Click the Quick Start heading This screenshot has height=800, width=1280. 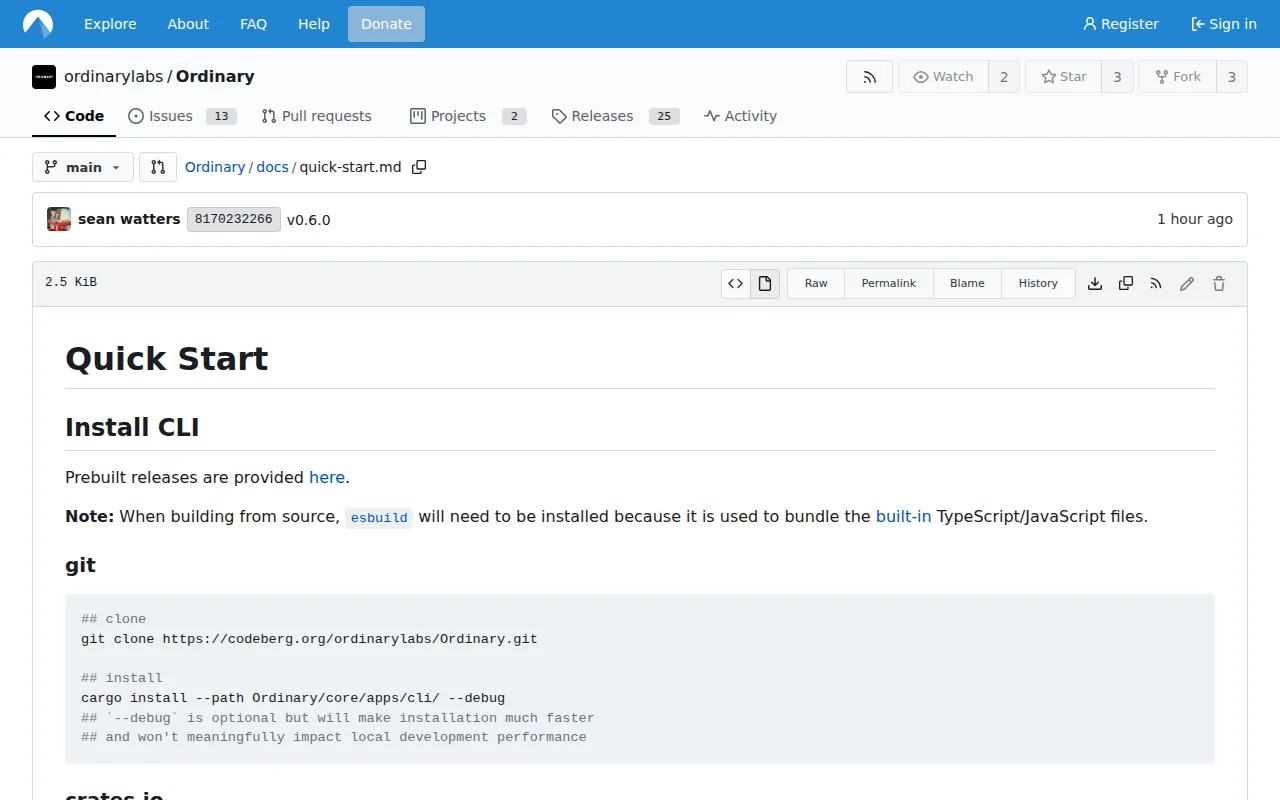coord(167,358)
